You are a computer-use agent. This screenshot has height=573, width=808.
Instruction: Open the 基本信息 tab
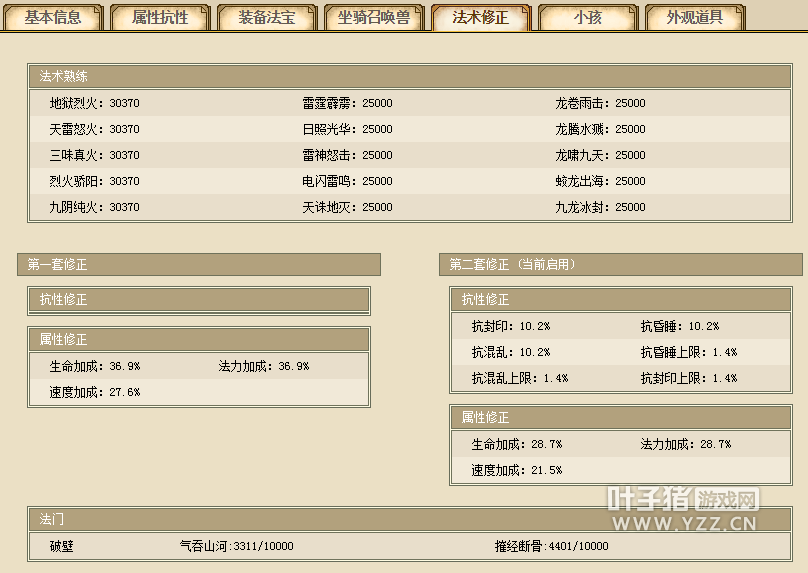click(x=53, y=17)
